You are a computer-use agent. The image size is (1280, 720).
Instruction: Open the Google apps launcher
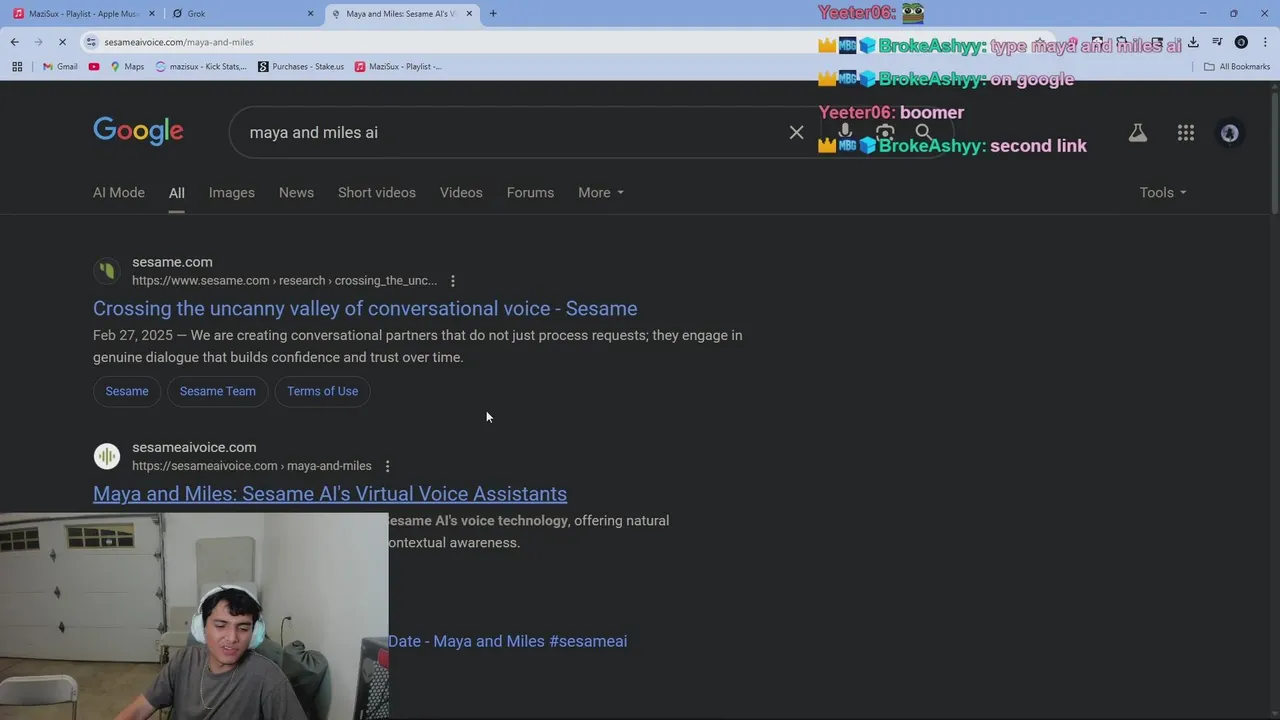1186,132
